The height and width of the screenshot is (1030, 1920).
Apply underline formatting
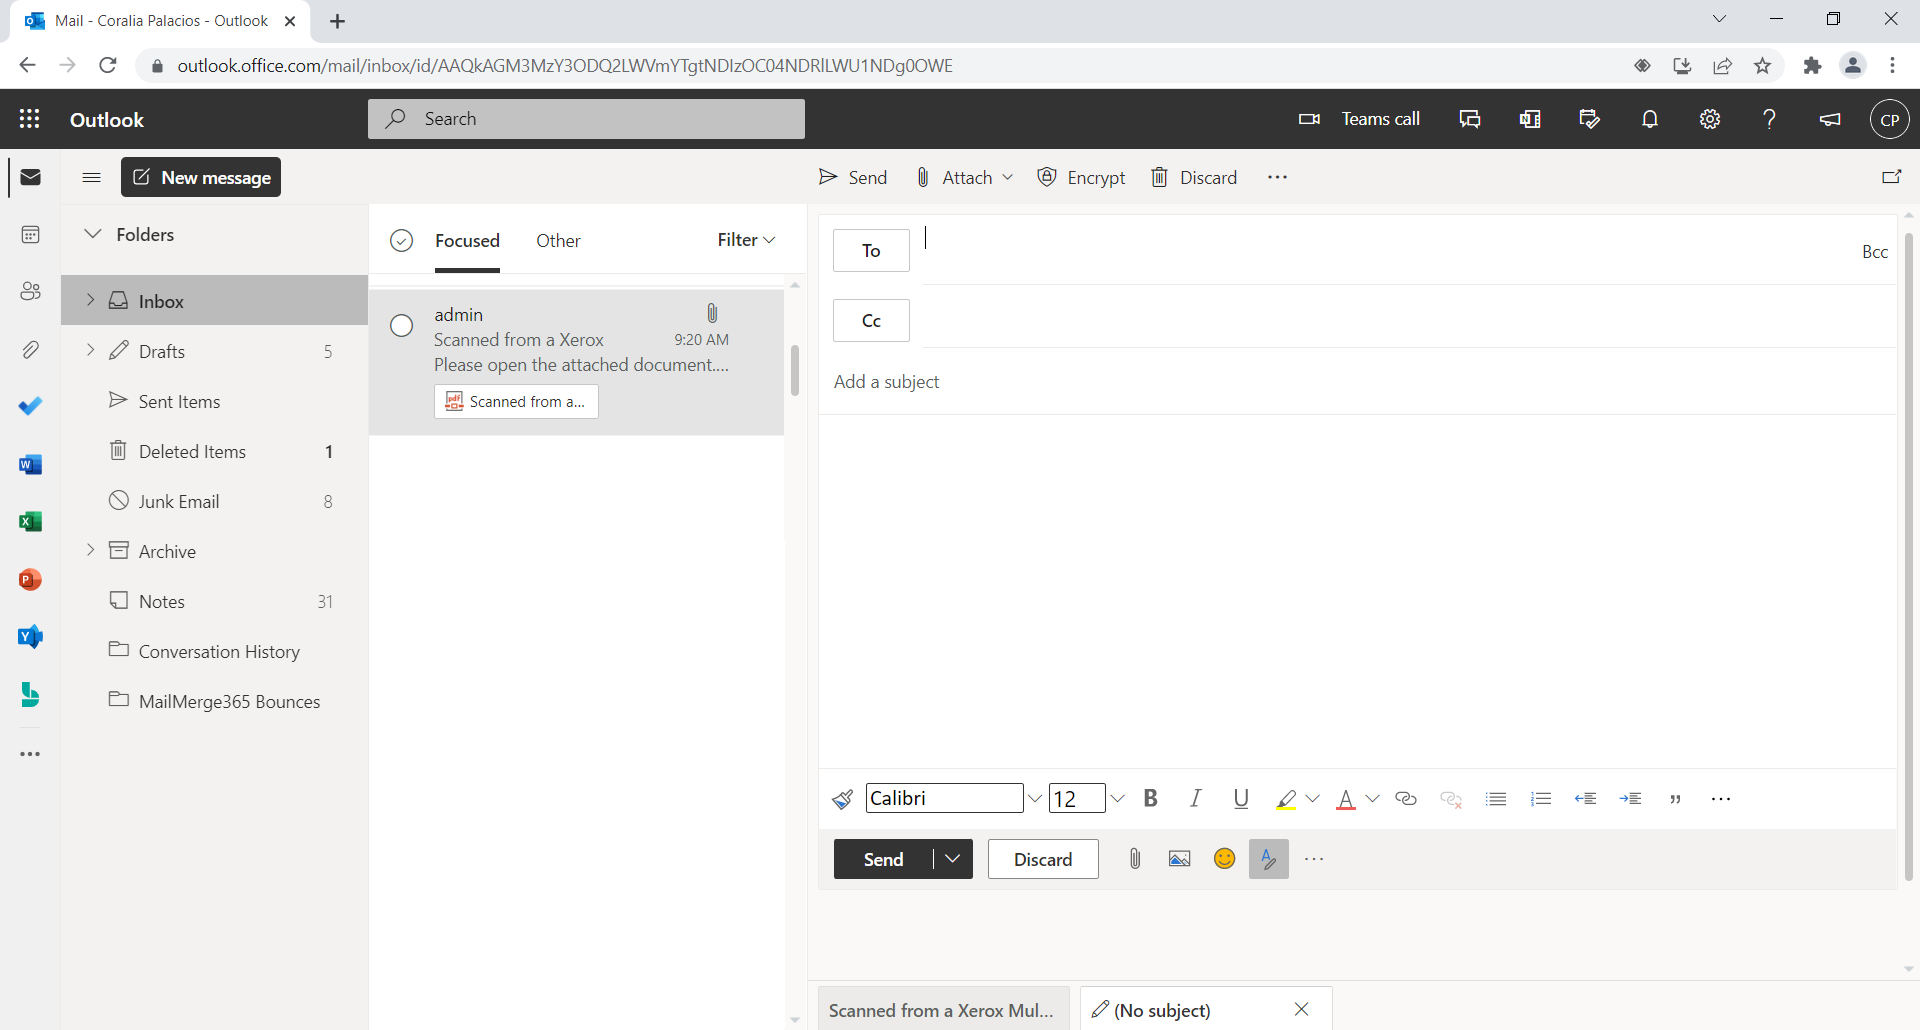pyautogui.click(x=1241, y=798)
